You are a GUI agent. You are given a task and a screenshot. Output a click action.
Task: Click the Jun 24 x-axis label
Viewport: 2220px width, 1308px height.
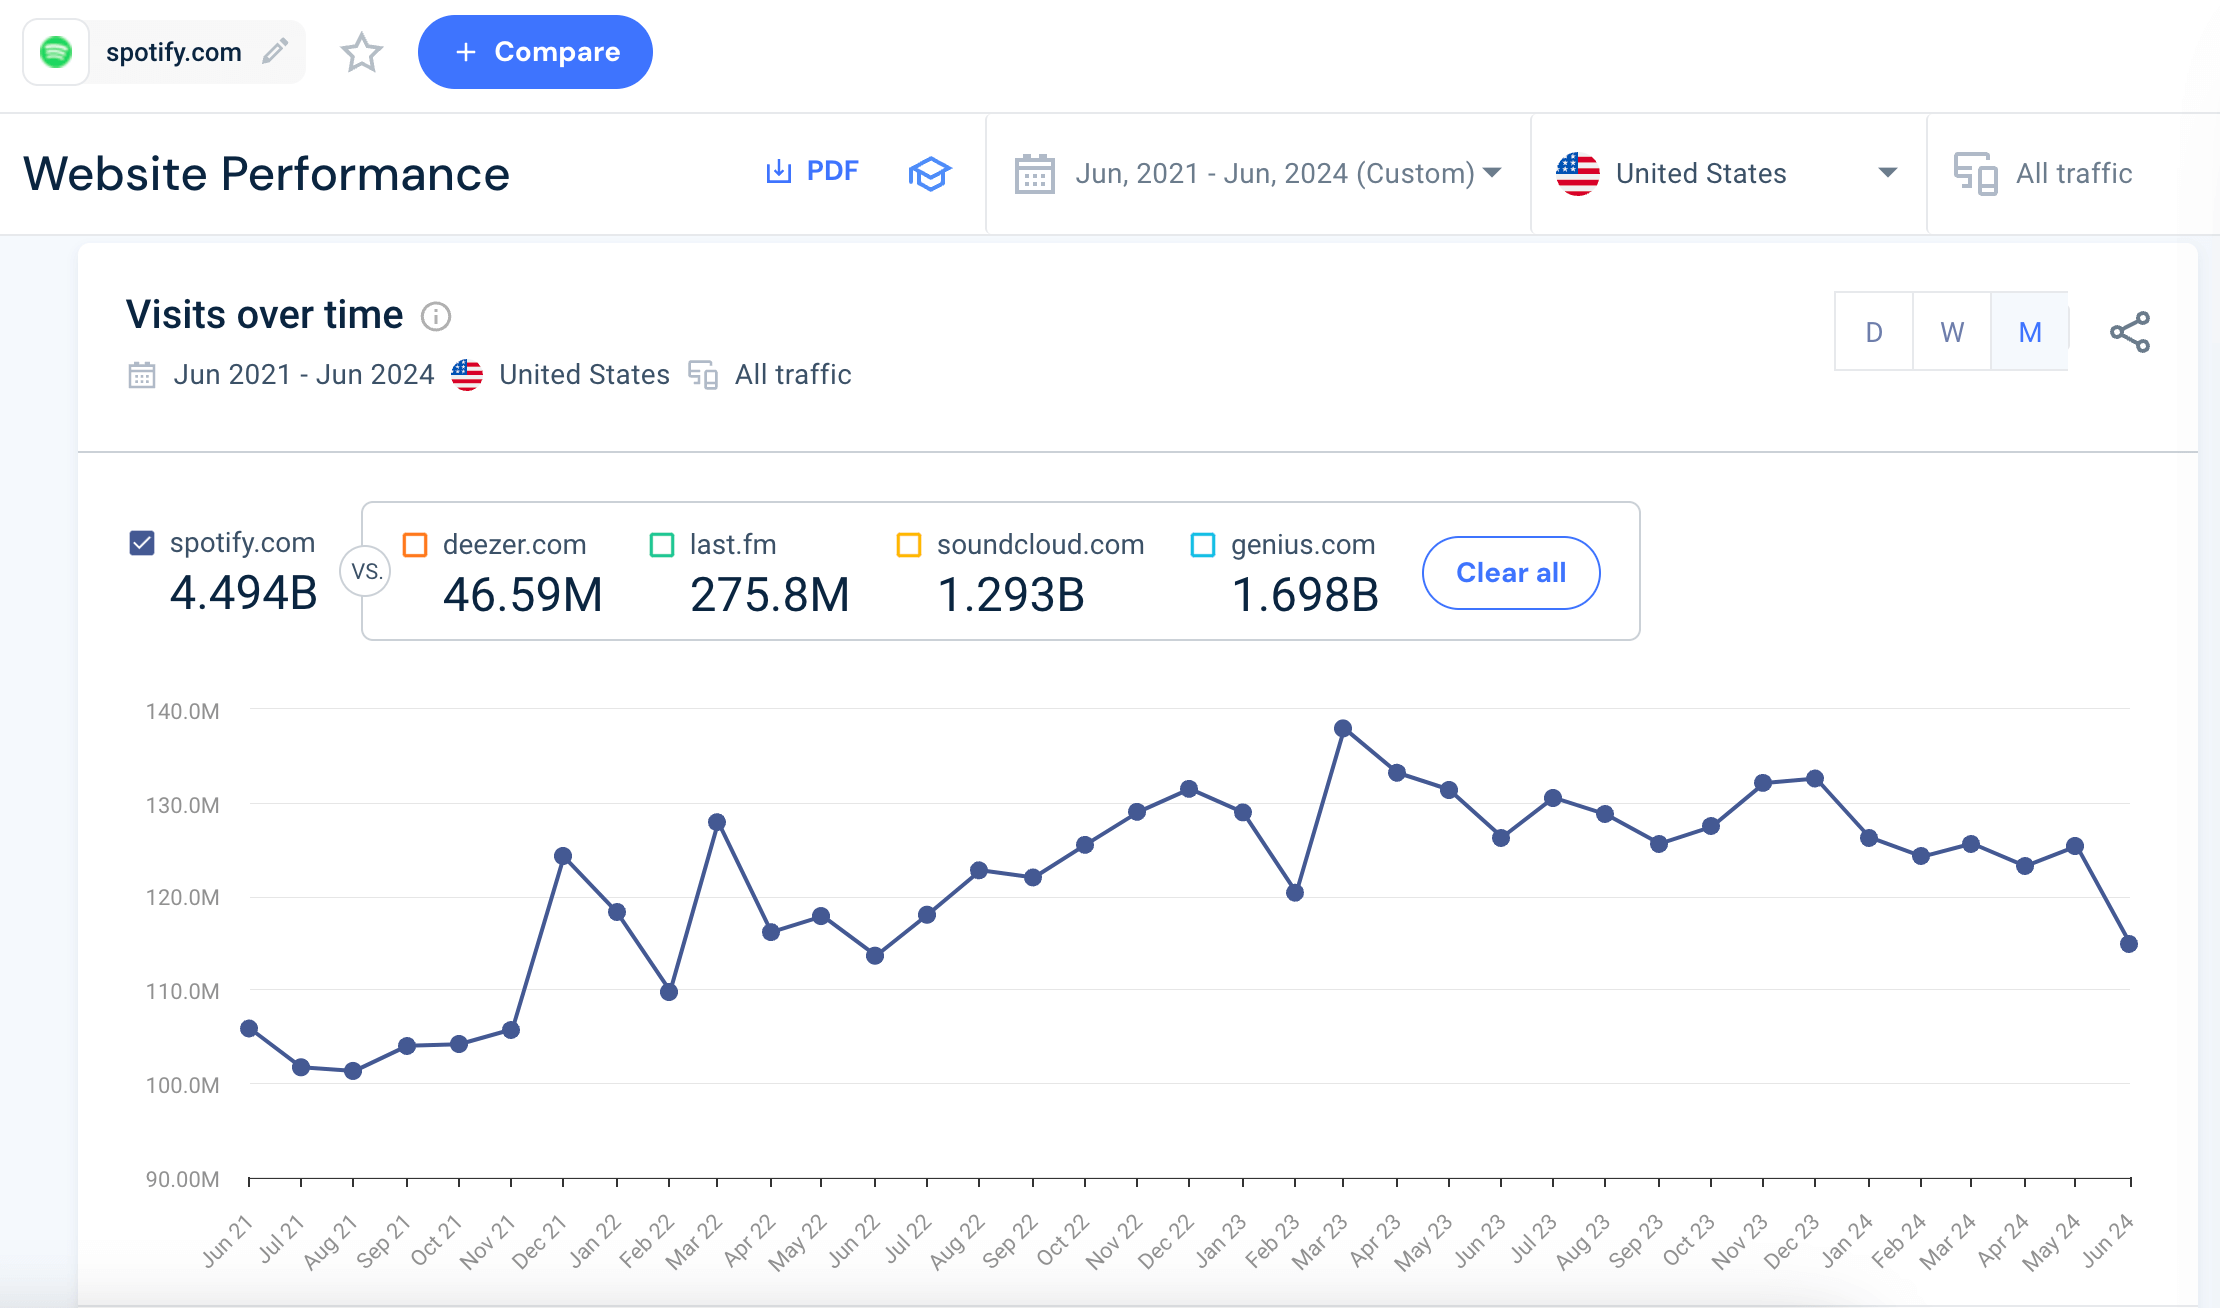coord(2107,1240)
